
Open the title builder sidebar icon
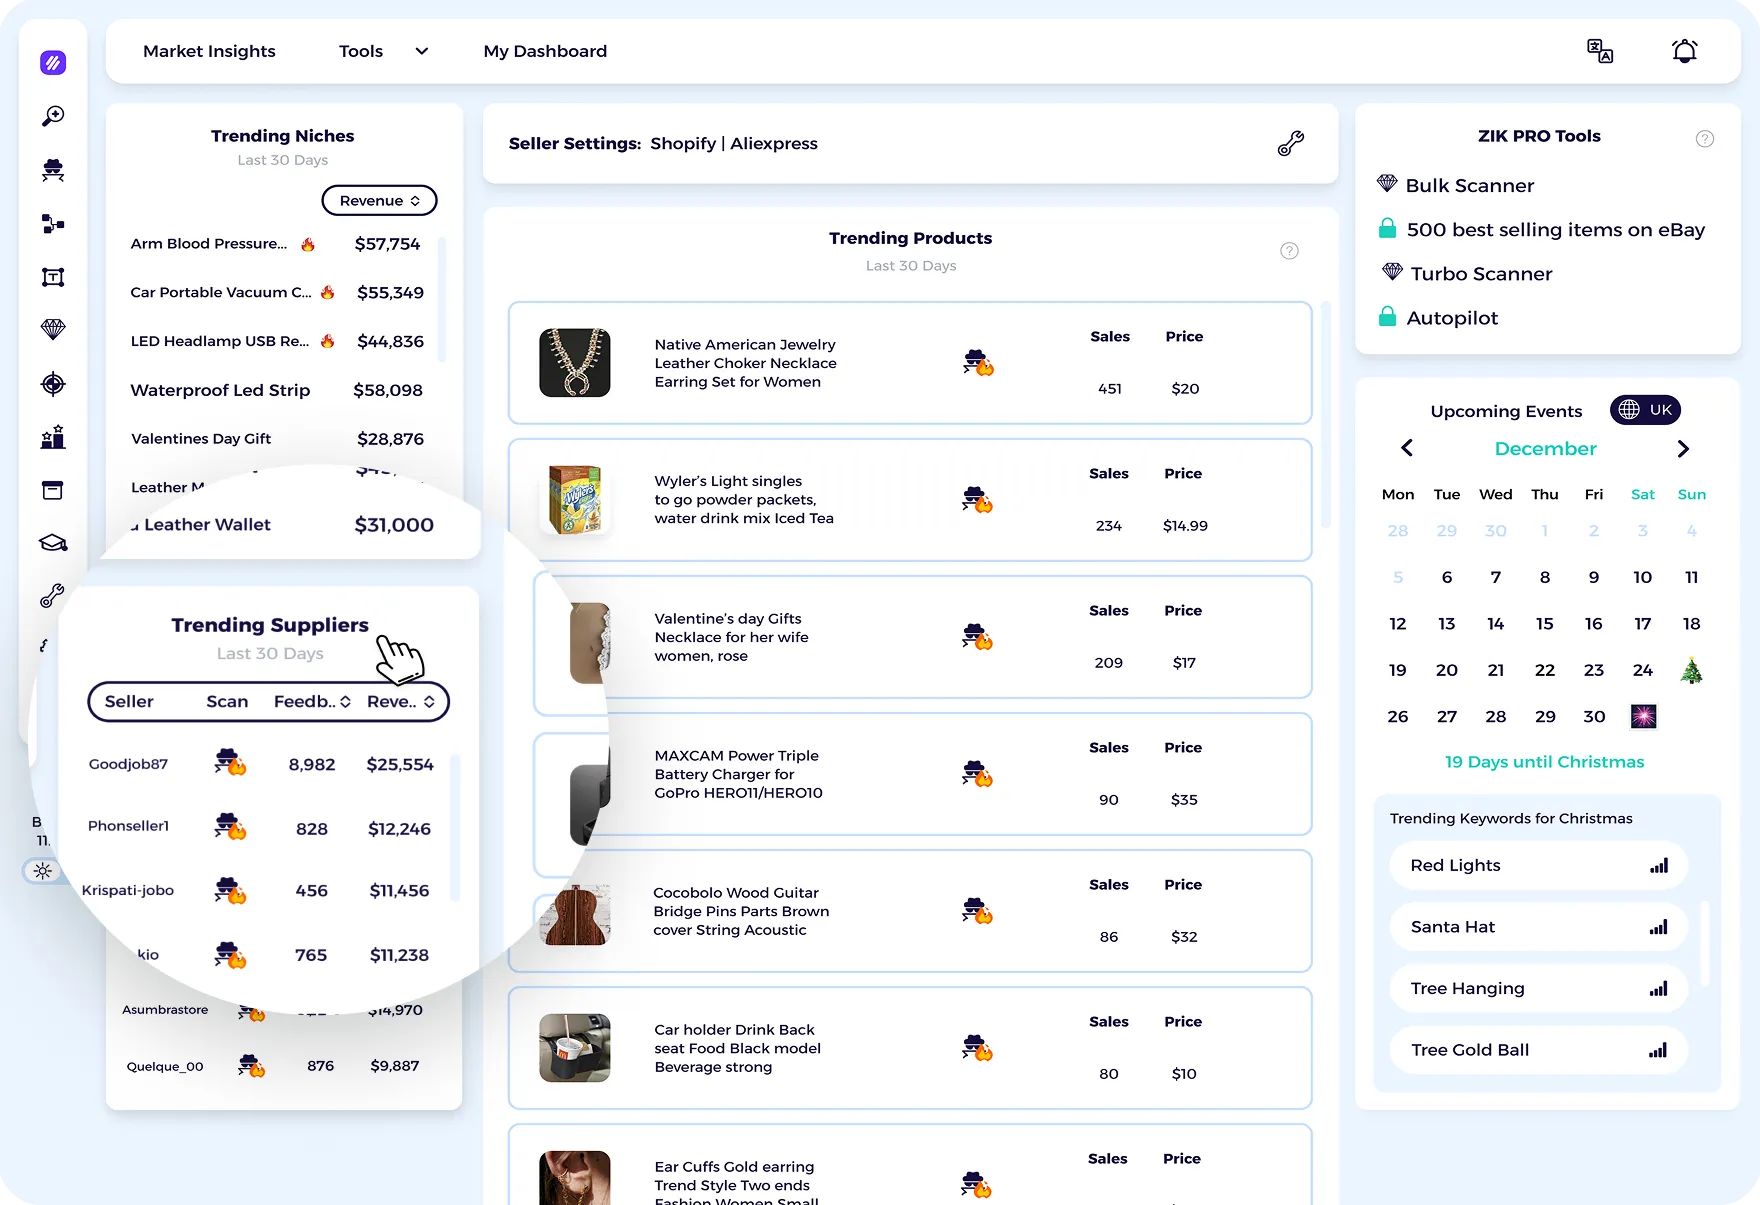coord(53,277)
